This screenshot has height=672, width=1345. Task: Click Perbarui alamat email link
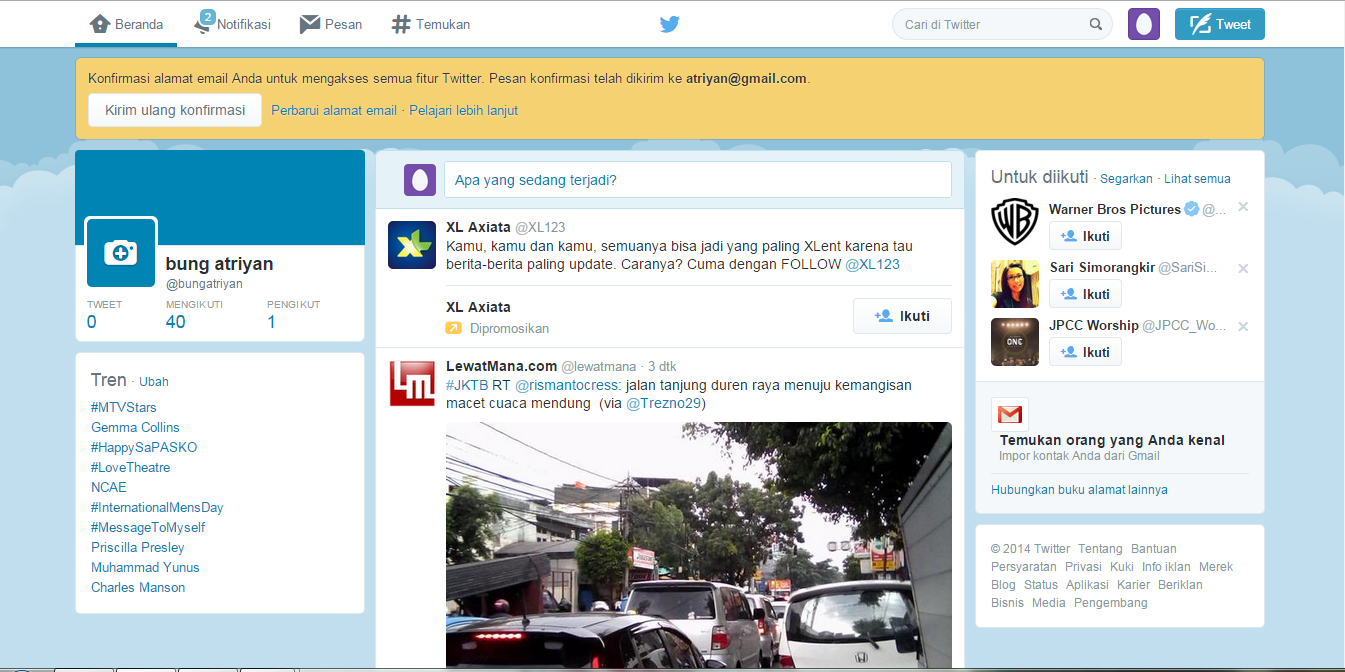click(334, 111)
